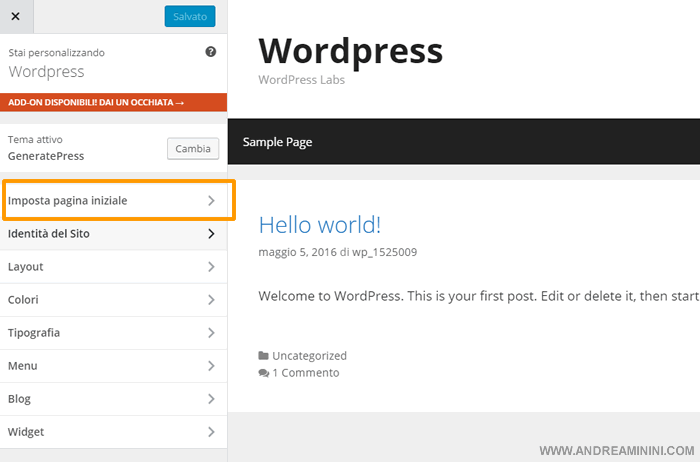Click the post date maggio 5, 2016
The width and height of the screenshot is (700, 462).
[x=297, y=252]
